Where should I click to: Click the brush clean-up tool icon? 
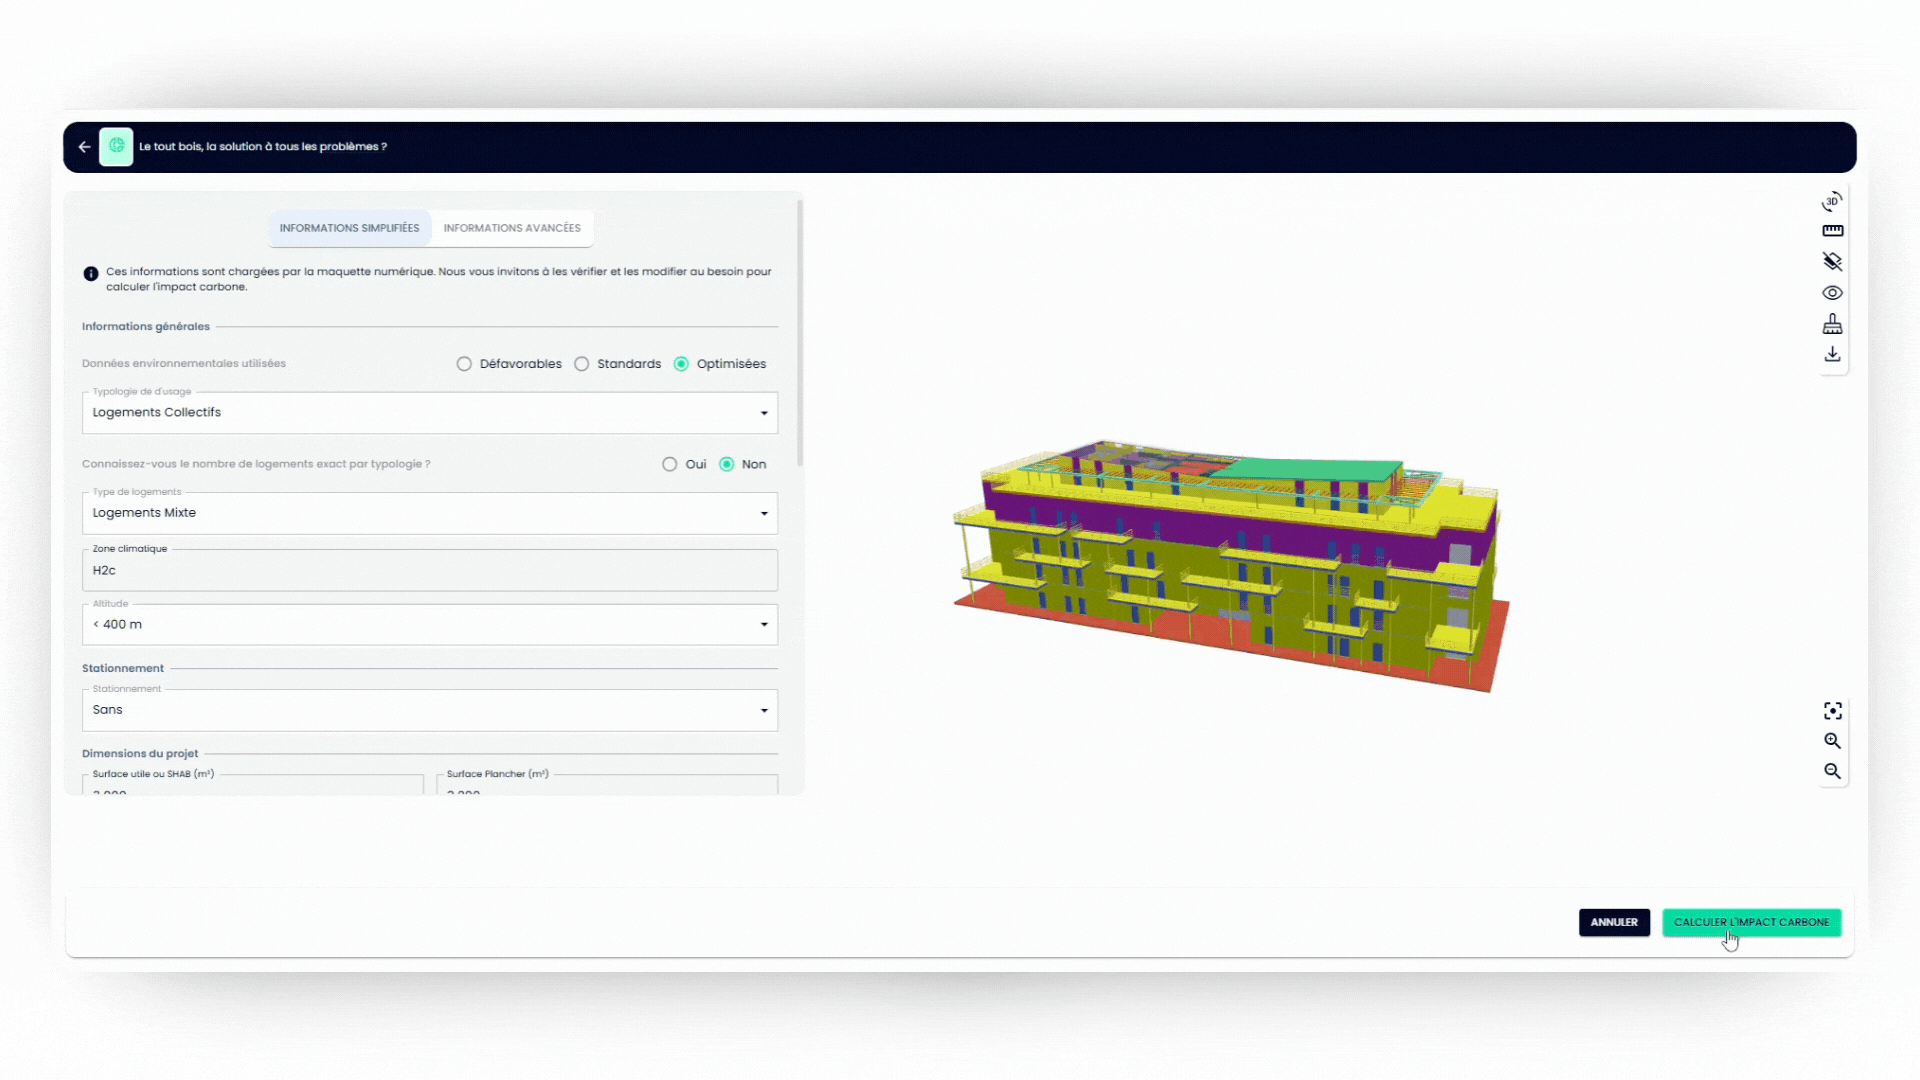pos(1832,324)
